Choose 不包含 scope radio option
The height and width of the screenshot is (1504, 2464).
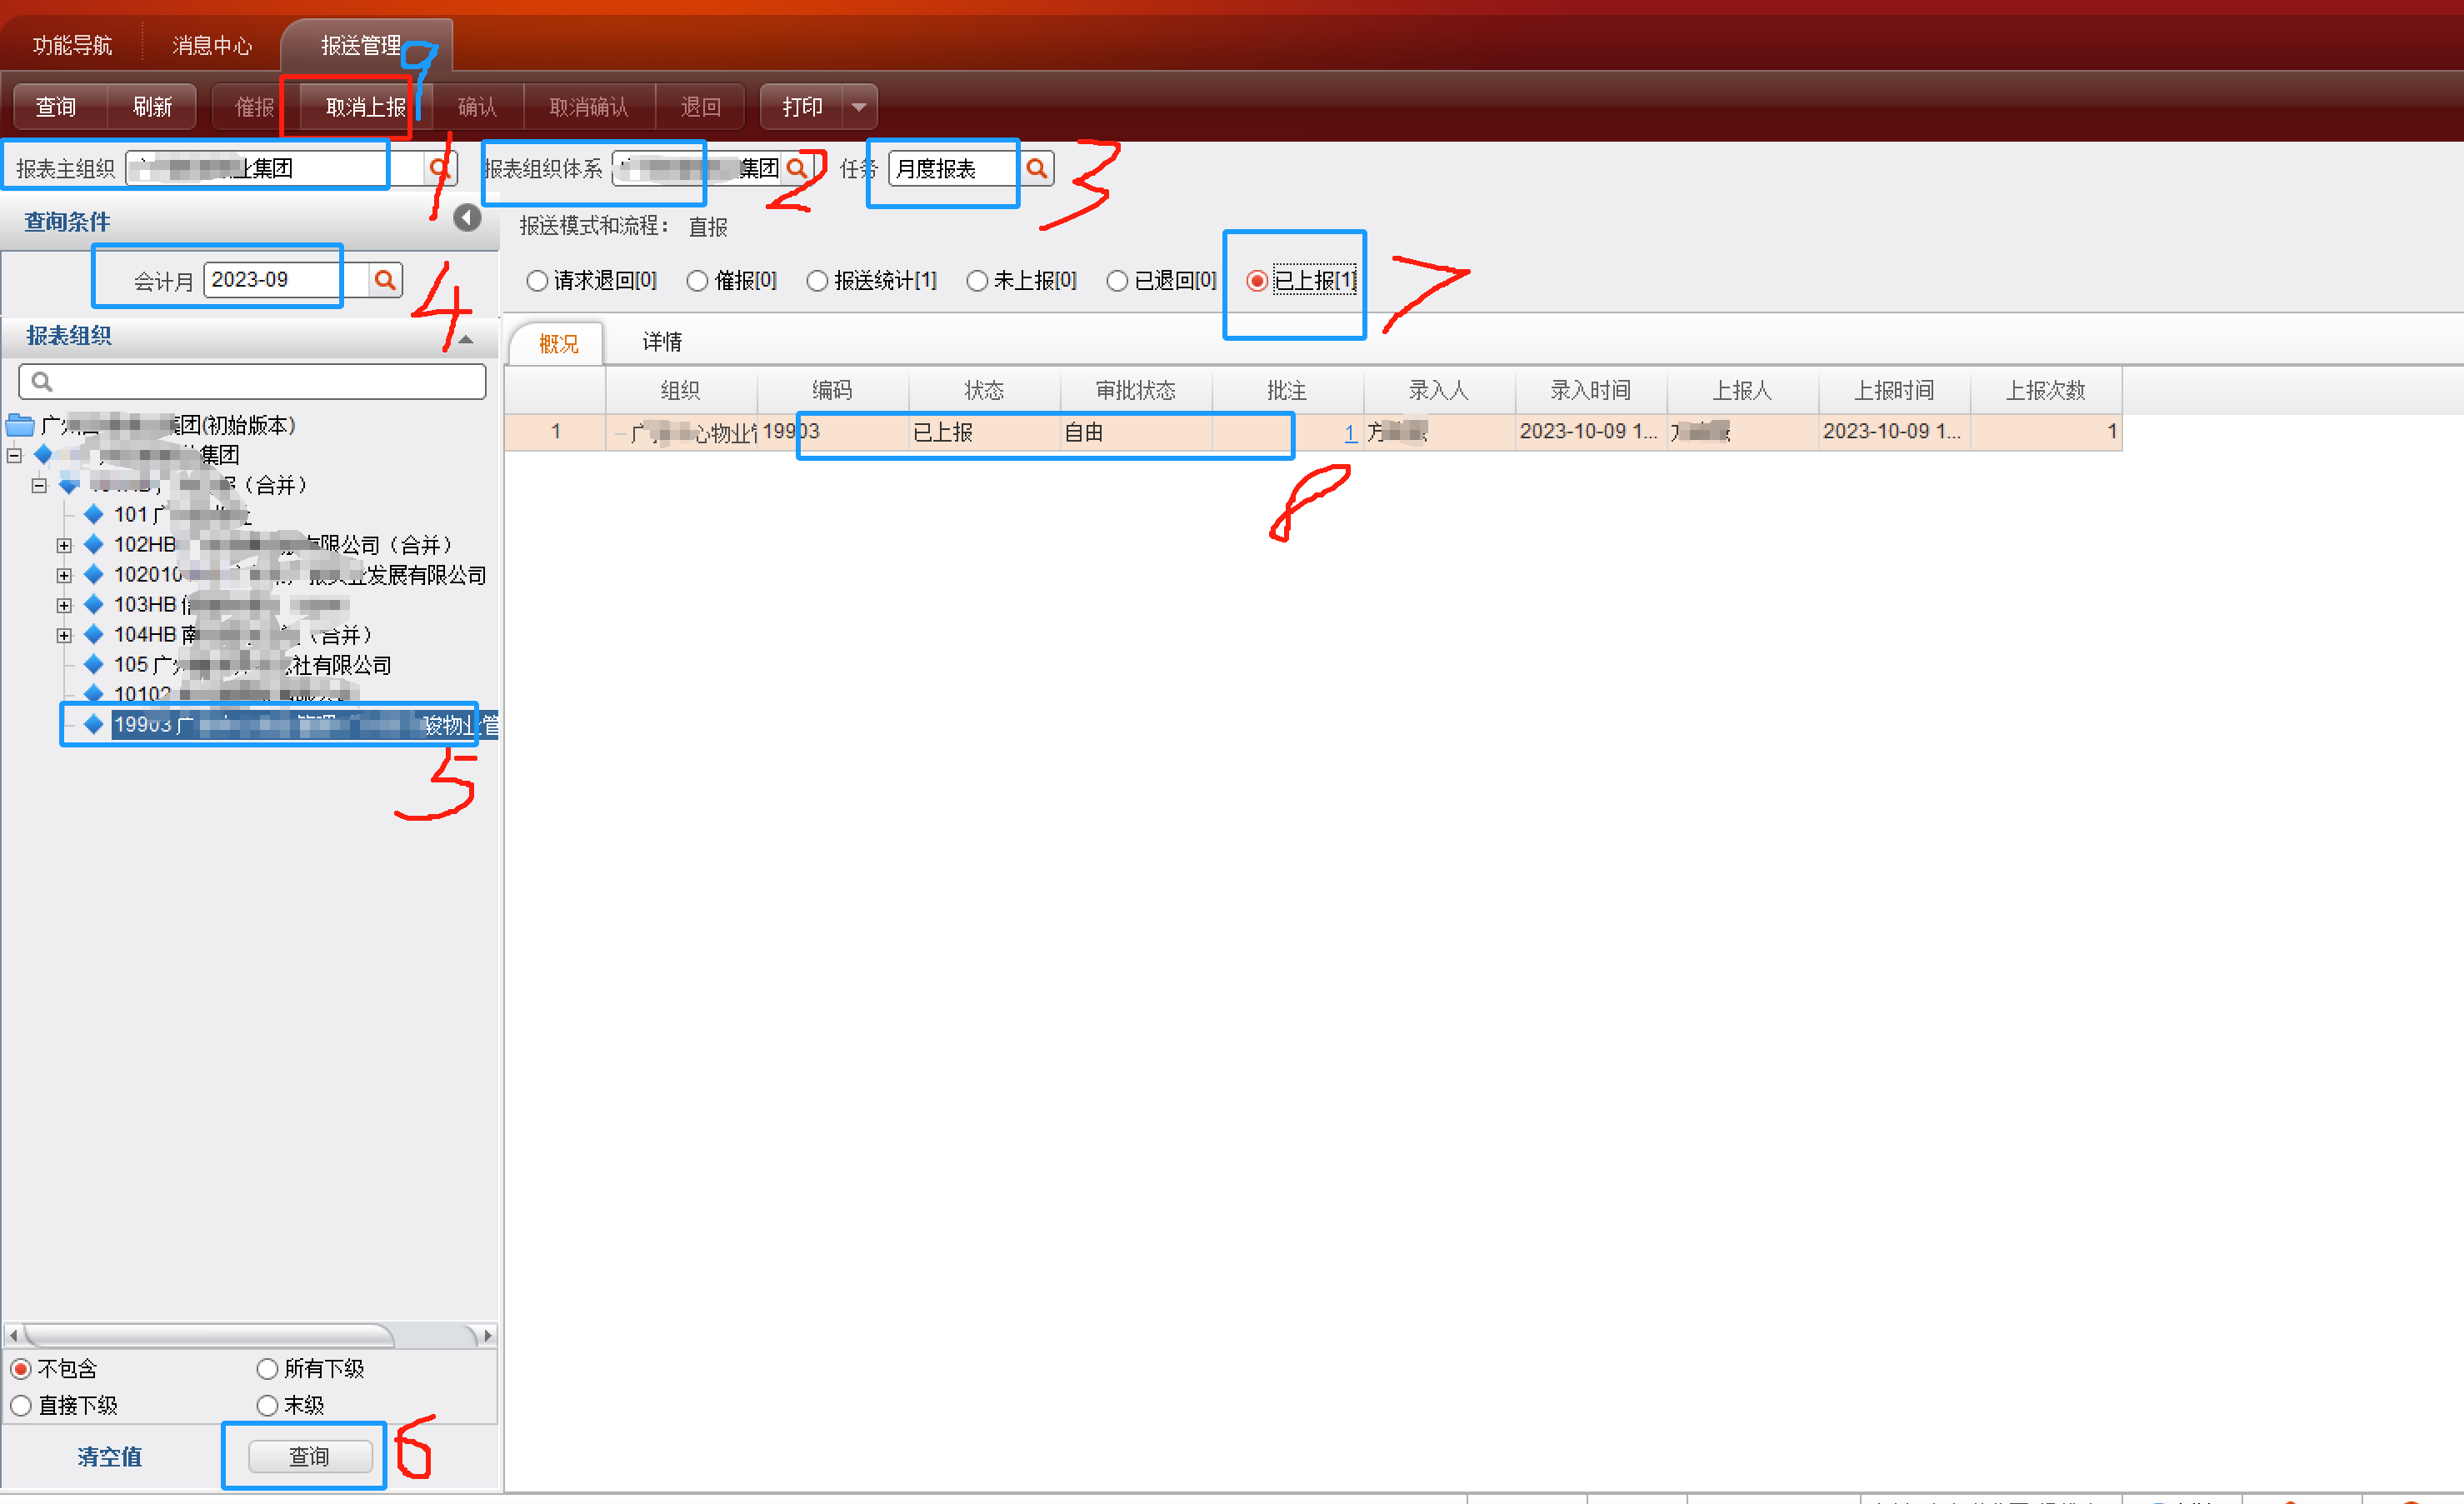[x=20, y=1368]
